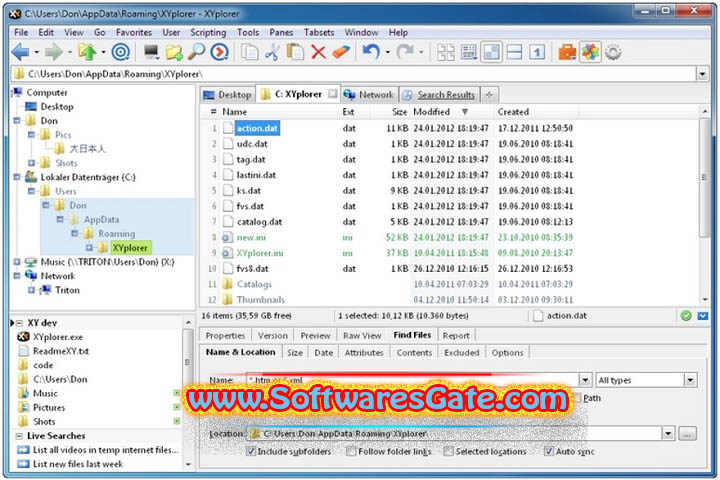720x480 pixels.
Task: Sort by the Size column header
Action: pos(399,112)
